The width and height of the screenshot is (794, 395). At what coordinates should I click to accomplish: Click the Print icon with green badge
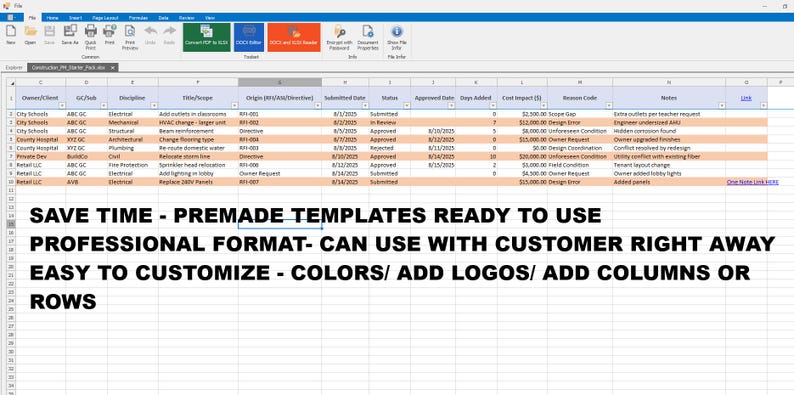(x=109, y=34)
